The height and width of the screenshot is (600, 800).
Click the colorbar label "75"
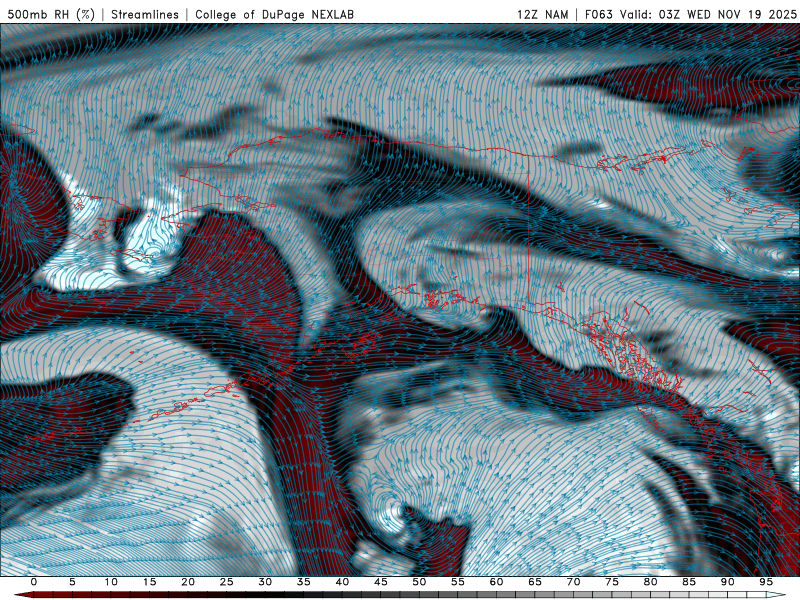[x=612, y=582]
